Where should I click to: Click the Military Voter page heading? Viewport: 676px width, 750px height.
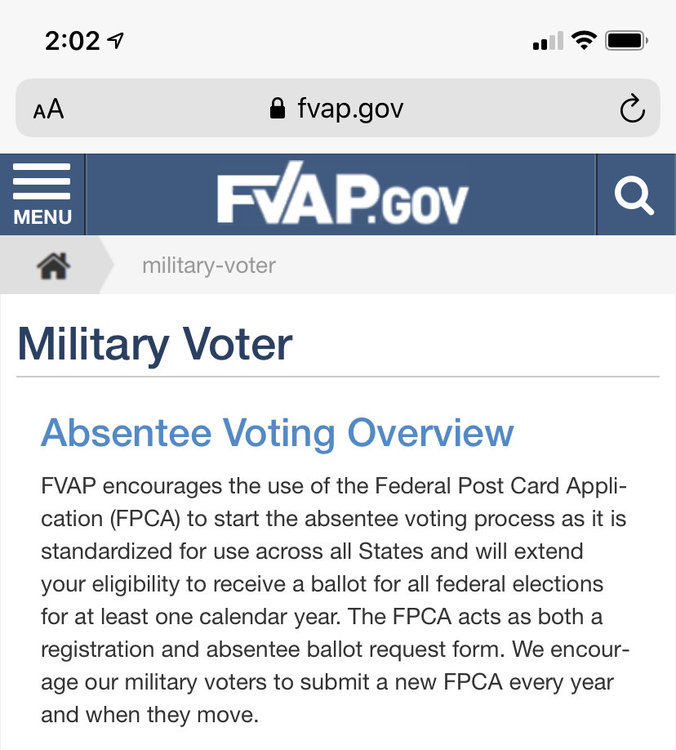point(155,344)
